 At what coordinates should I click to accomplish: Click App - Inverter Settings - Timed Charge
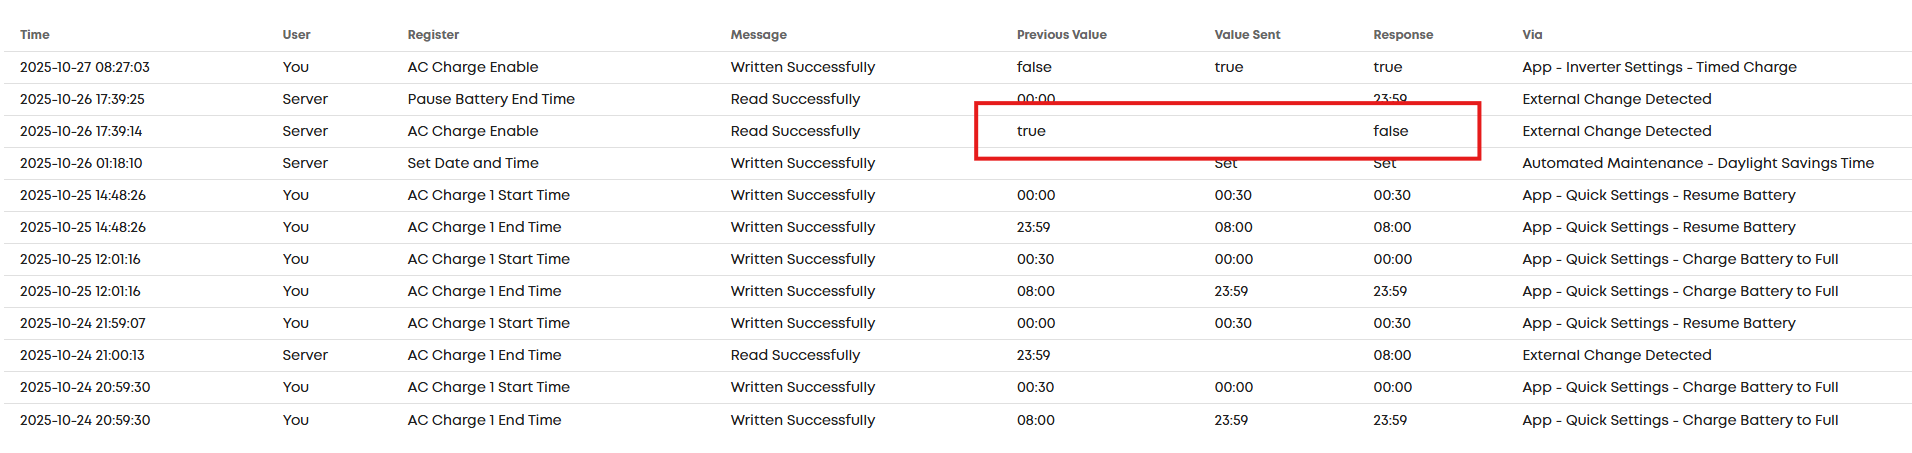(1659, 67)
